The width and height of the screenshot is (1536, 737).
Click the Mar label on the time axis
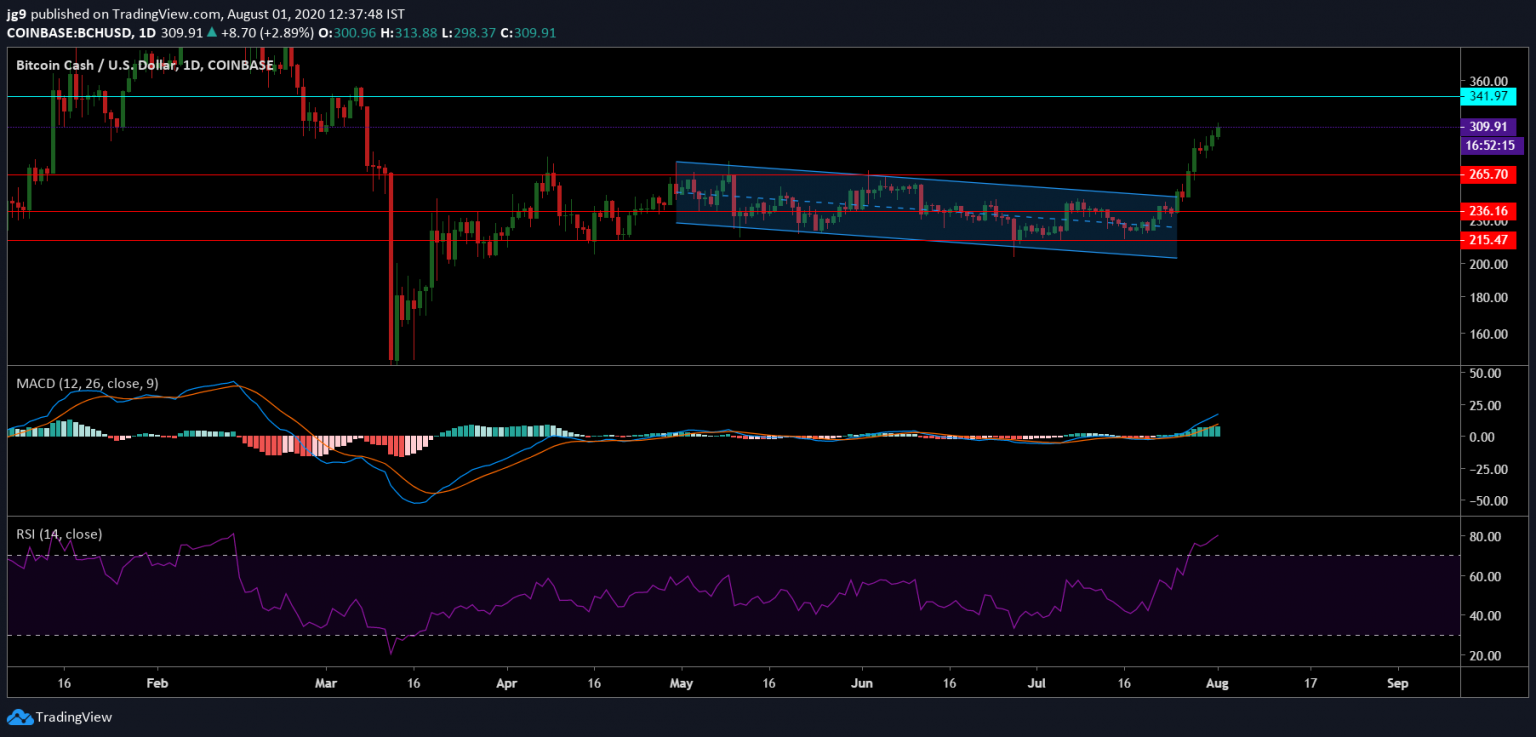pyautogui.click(x=326, y=683)
